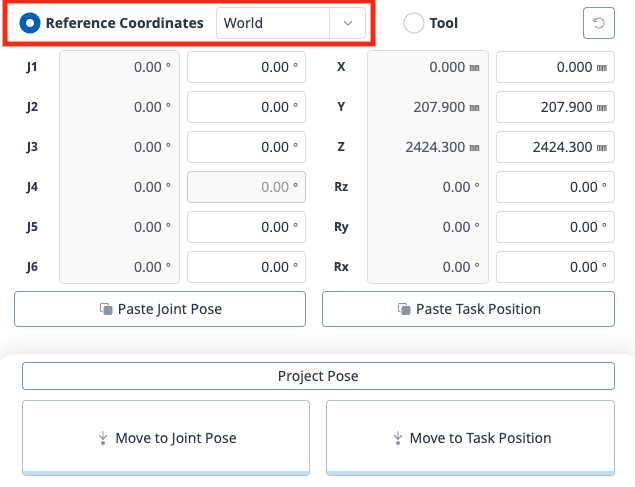Click the J6 target angle input field
Screen dimensions: 635x487
(x=246, y=267)
